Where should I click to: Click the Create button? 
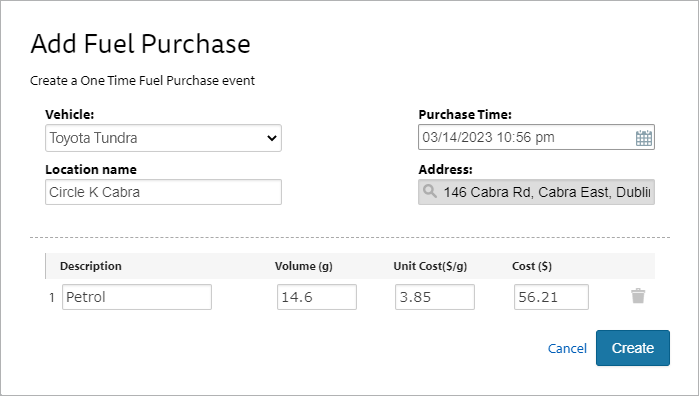(x=633, y=348)
